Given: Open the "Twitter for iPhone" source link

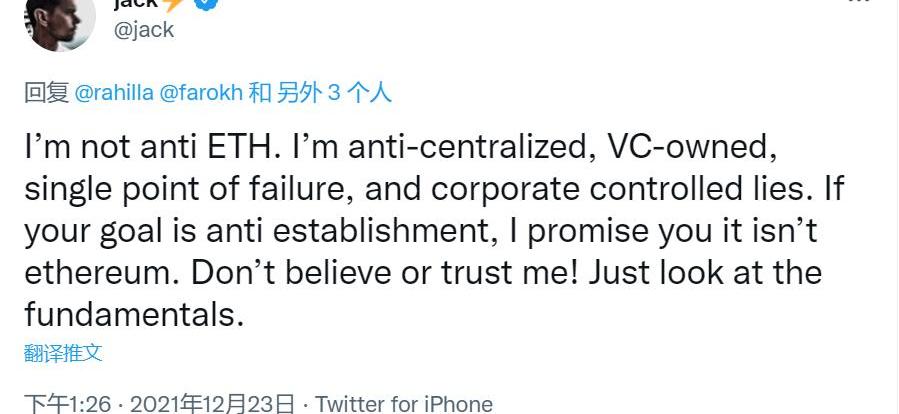Looking at the screenshot, I should 404,404.
